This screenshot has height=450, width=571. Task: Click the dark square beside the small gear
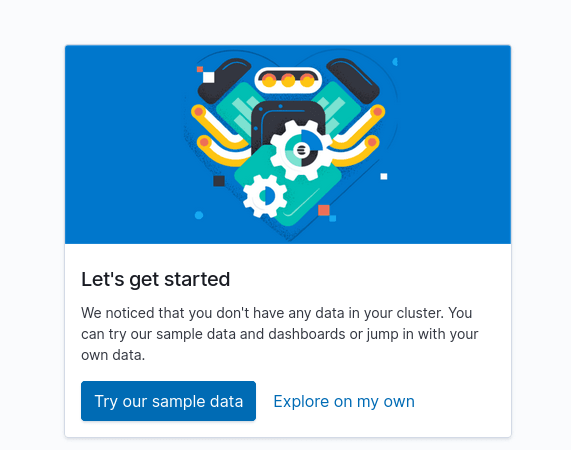219,181
